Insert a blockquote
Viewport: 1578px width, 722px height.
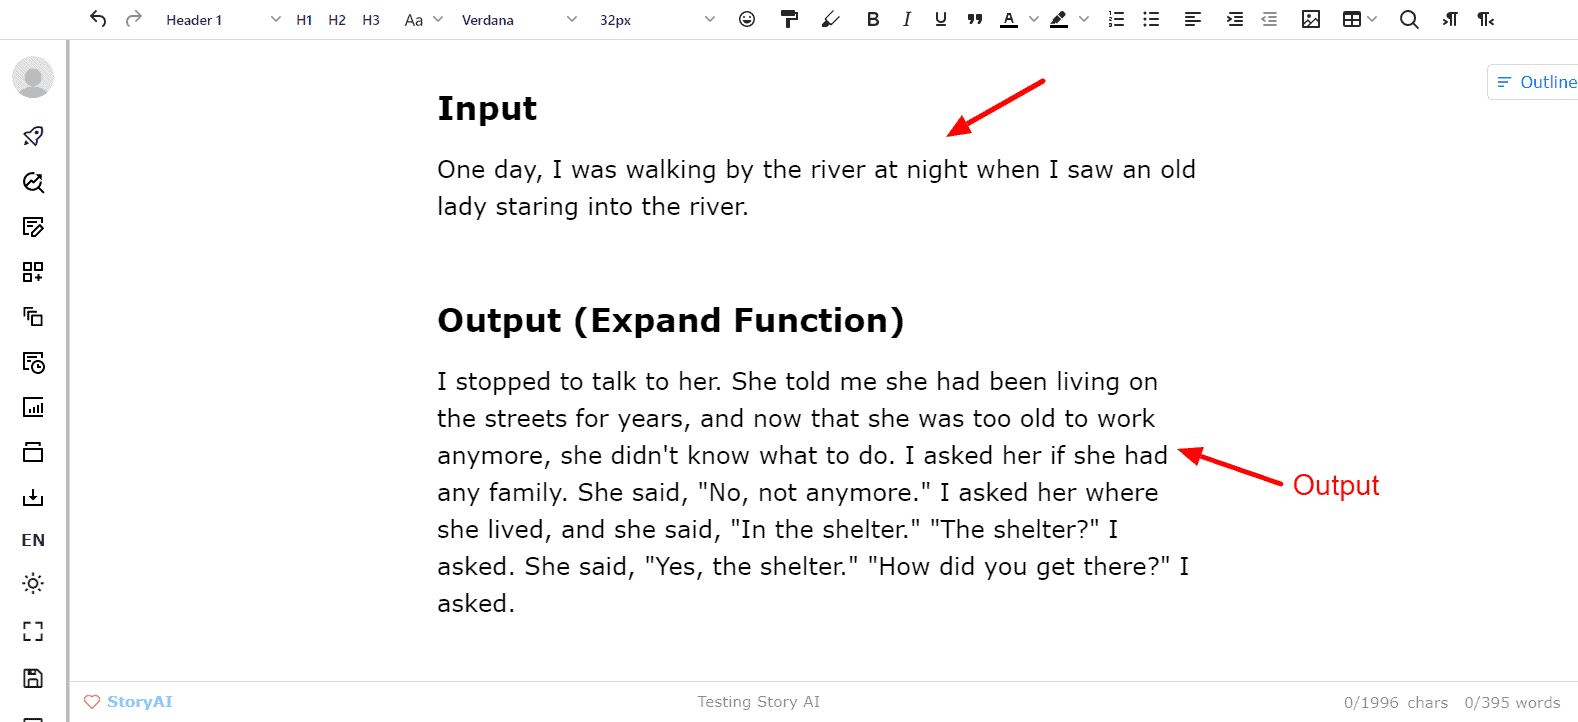coord(974,19)
